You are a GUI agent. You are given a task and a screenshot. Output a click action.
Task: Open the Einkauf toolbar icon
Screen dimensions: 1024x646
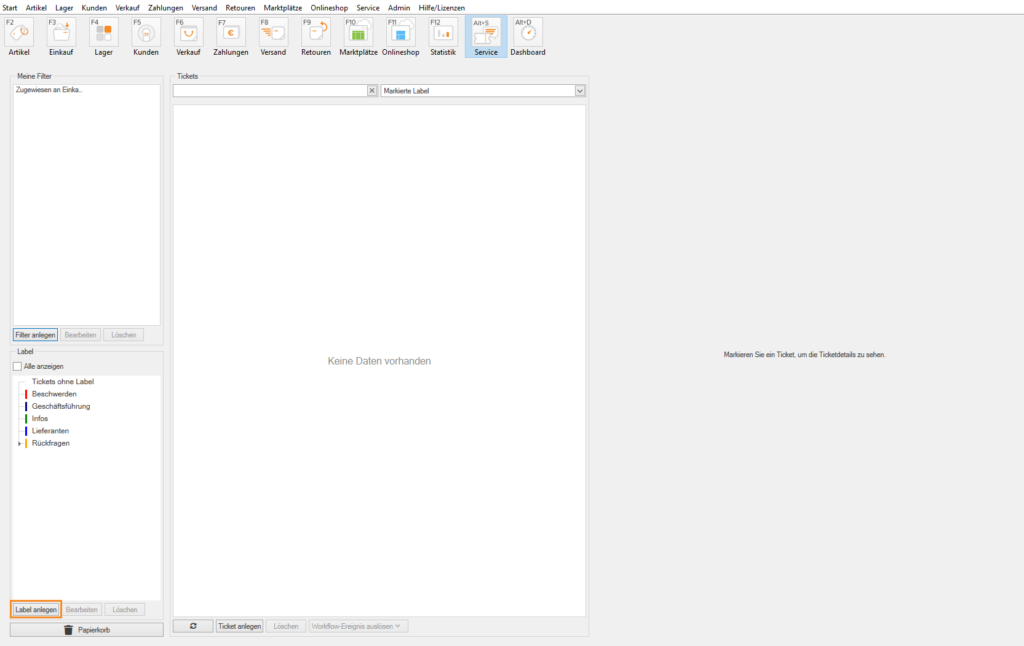pyautogui.click(x=61, y=33)
